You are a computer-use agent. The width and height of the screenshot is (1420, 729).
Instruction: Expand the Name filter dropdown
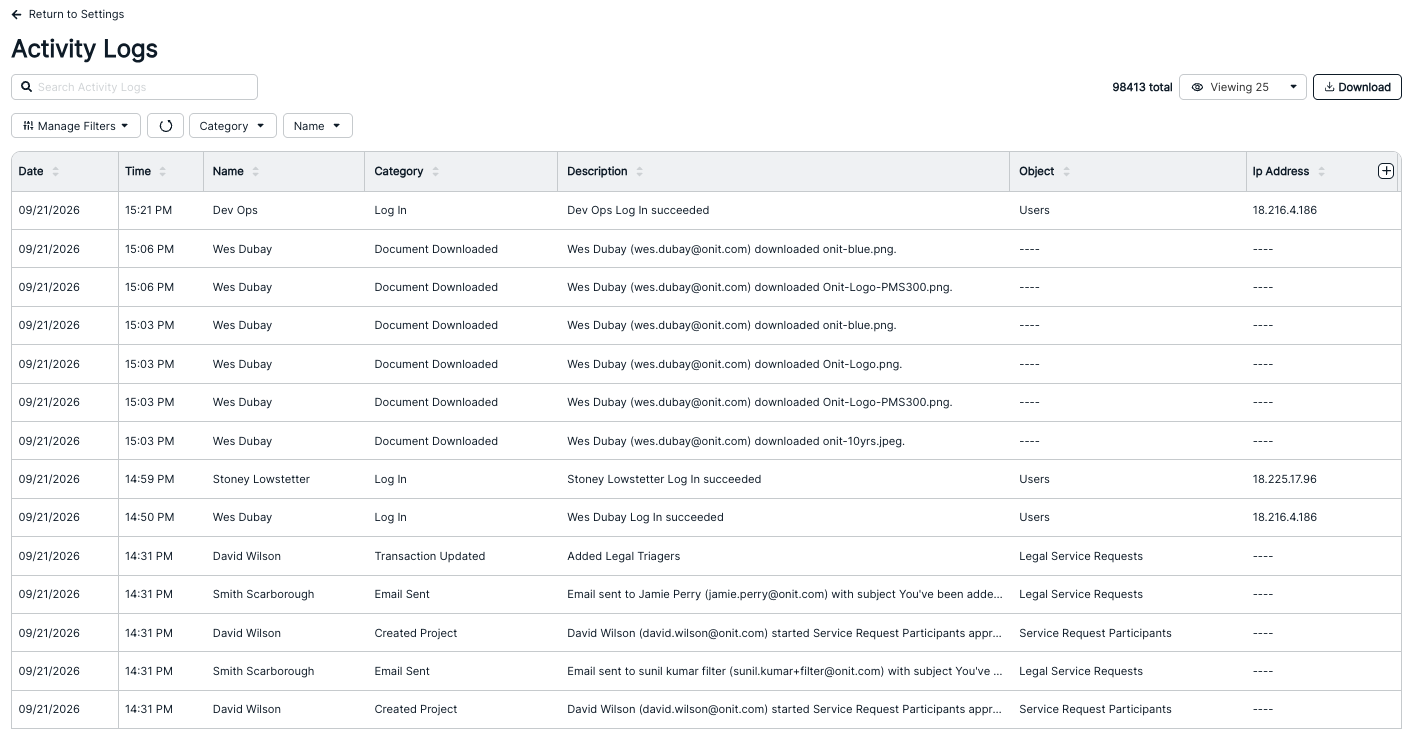318,126
